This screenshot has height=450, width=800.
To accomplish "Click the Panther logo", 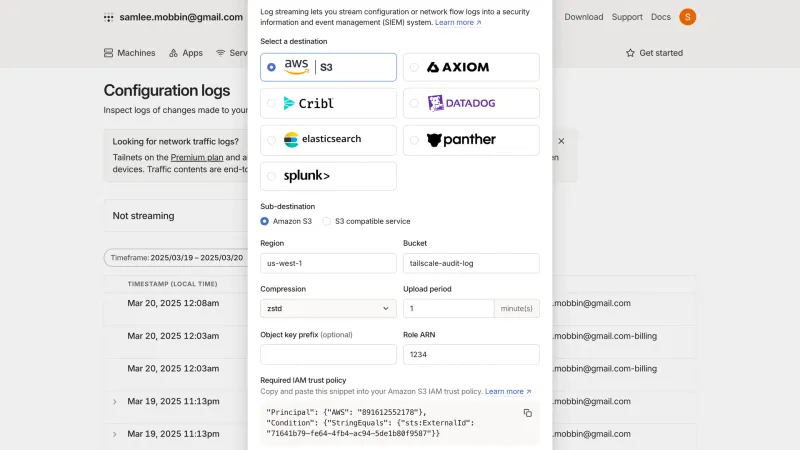I will pos(461,139).
